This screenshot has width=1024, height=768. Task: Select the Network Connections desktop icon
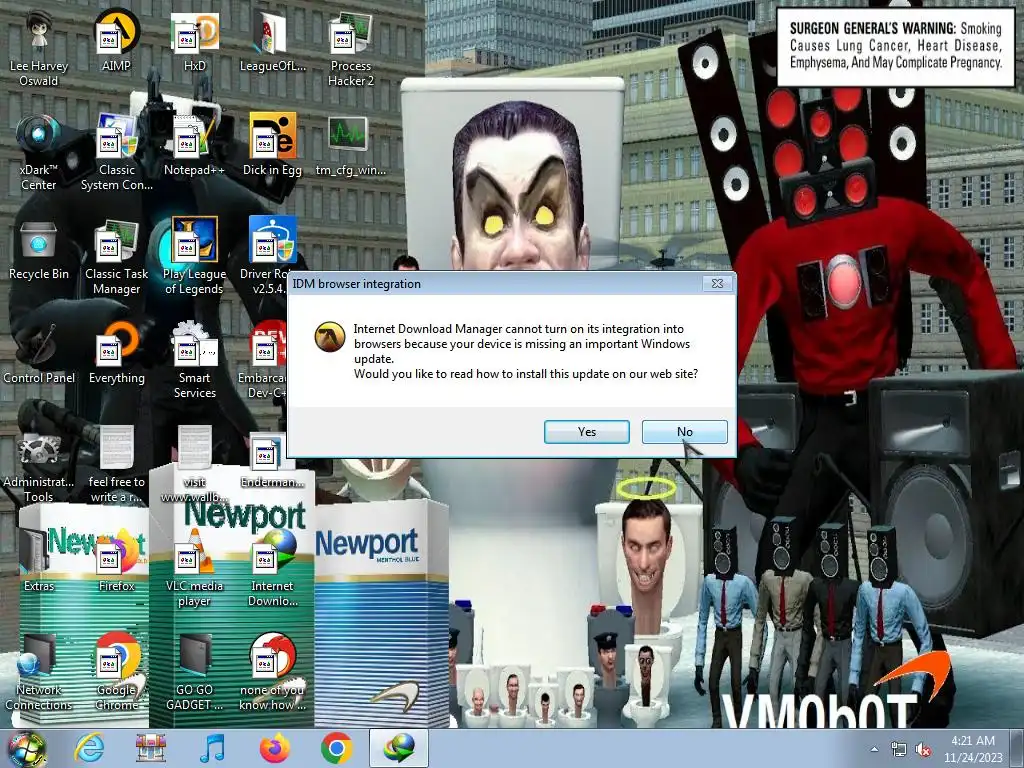coord(39,673)
